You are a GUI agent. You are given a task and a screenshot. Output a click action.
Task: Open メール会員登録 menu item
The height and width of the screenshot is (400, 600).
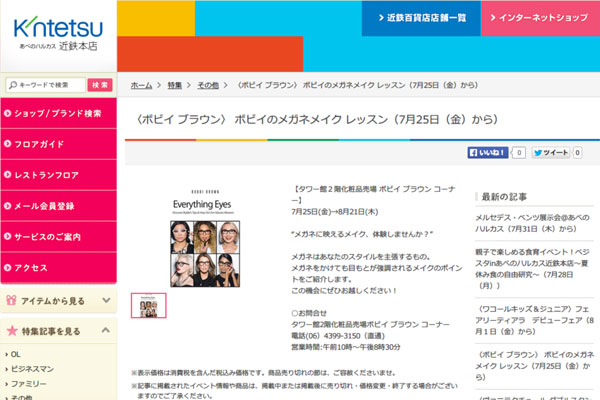click(x=59, y=206)
